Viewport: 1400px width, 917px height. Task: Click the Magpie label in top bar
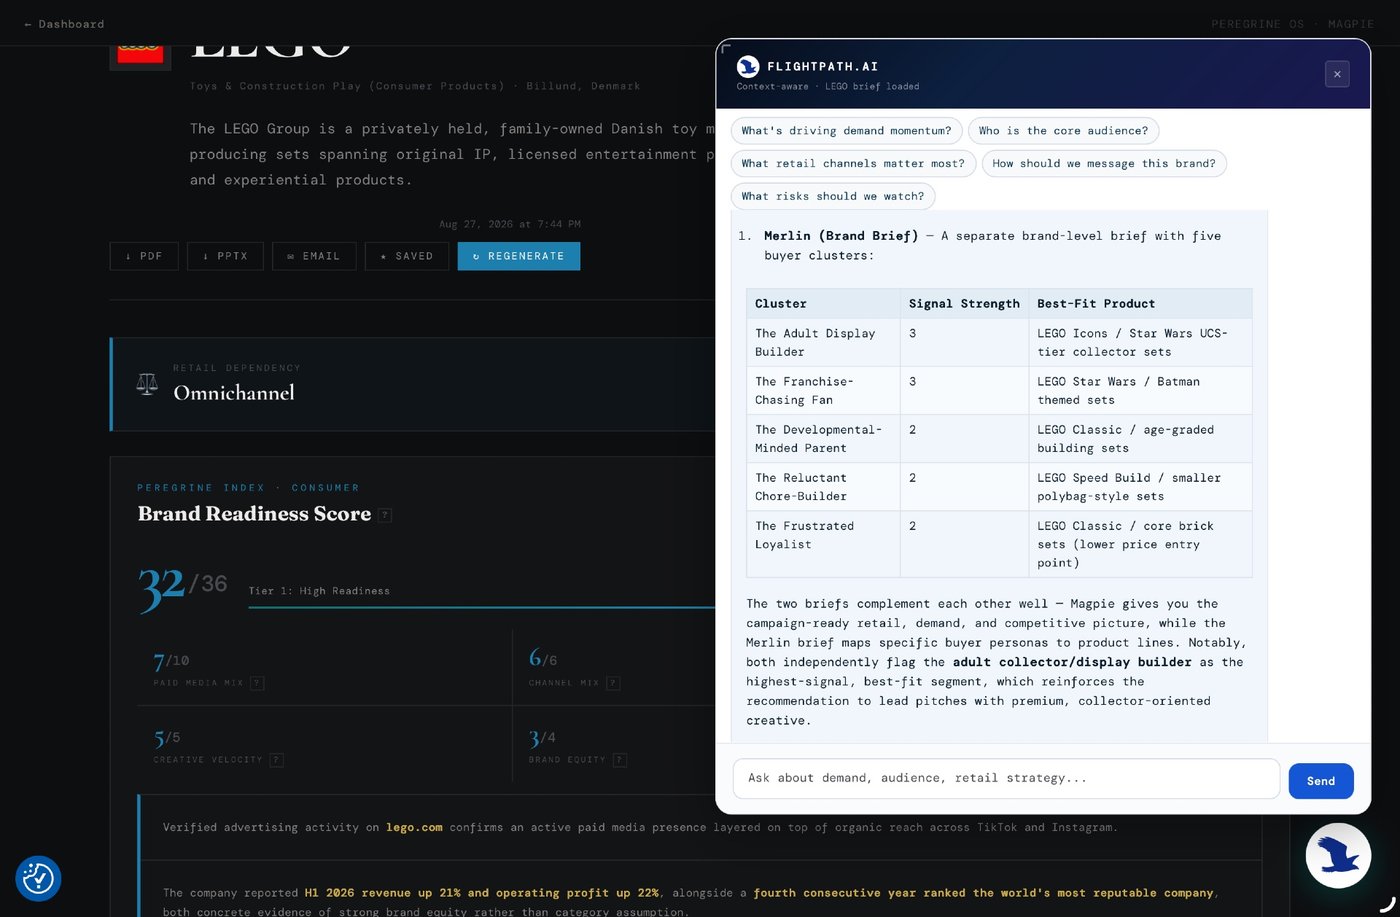pos(1351,24)
